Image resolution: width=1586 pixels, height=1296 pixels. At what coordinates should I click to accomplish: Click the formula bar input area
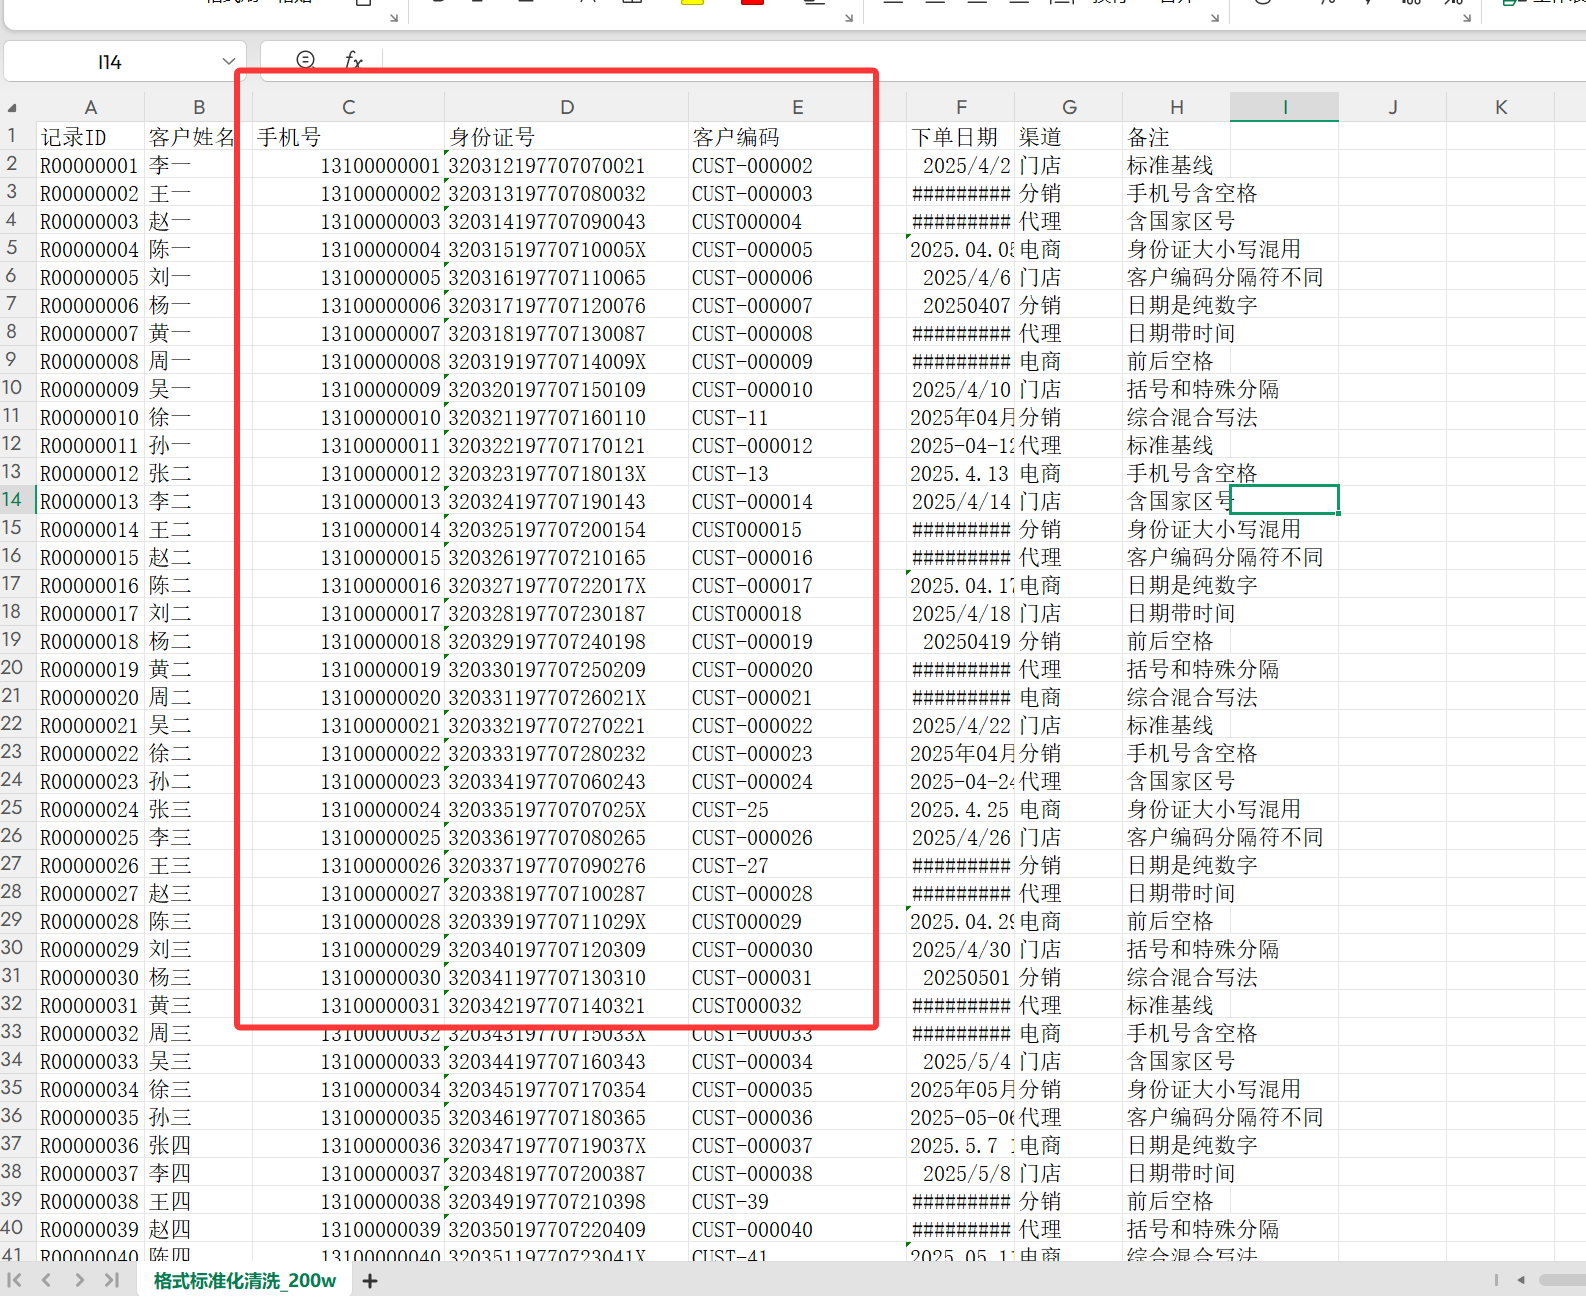(900, 62)
